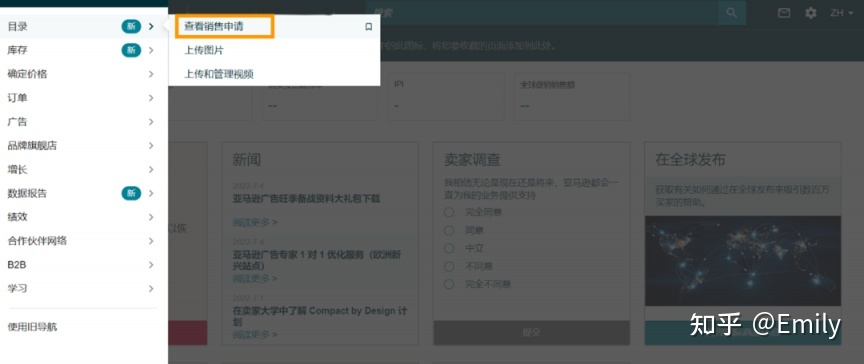Expand the 订单 chevron arrow
The width and height of the screenshot is (864, 364).
(151, 98)
